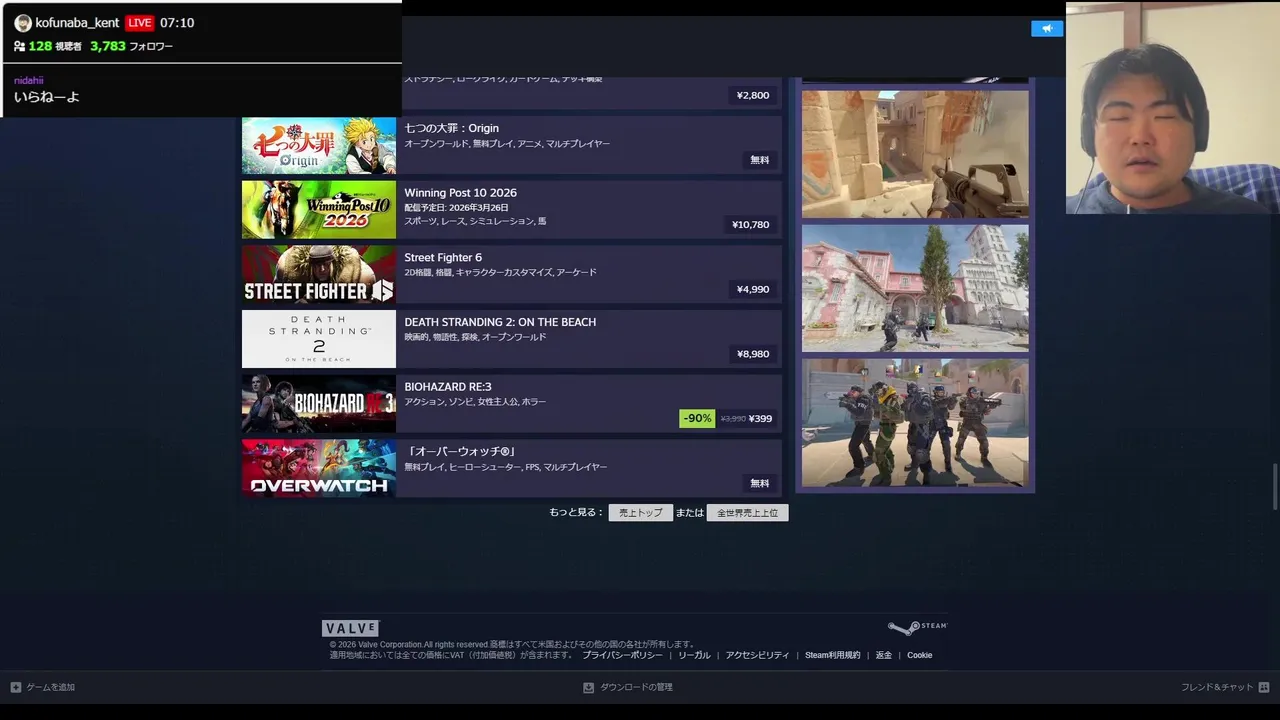Click the BIOHAZARD RE:3 title text

point(448,386)
